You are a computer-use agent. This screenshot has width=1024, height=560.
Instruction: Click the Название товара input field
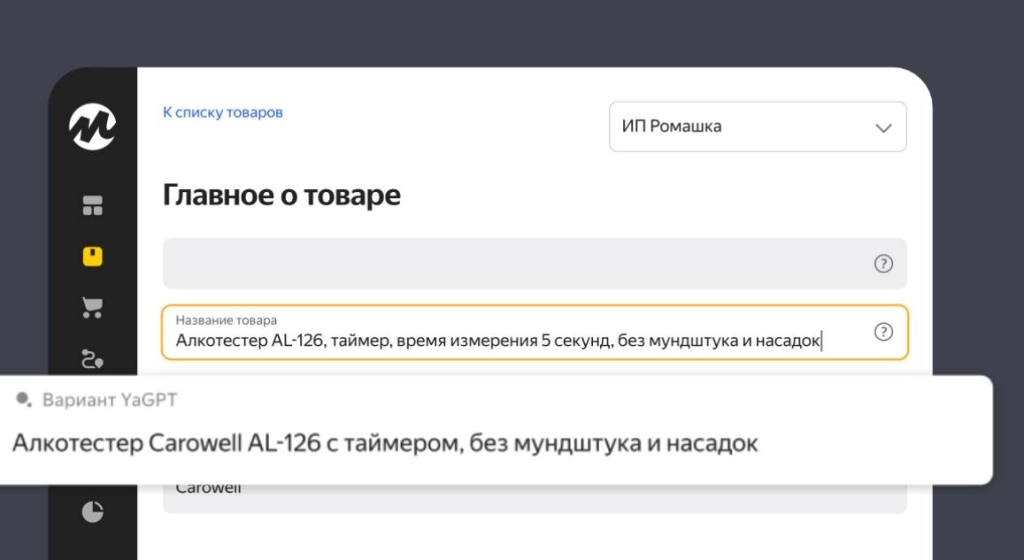click(535, 332)
